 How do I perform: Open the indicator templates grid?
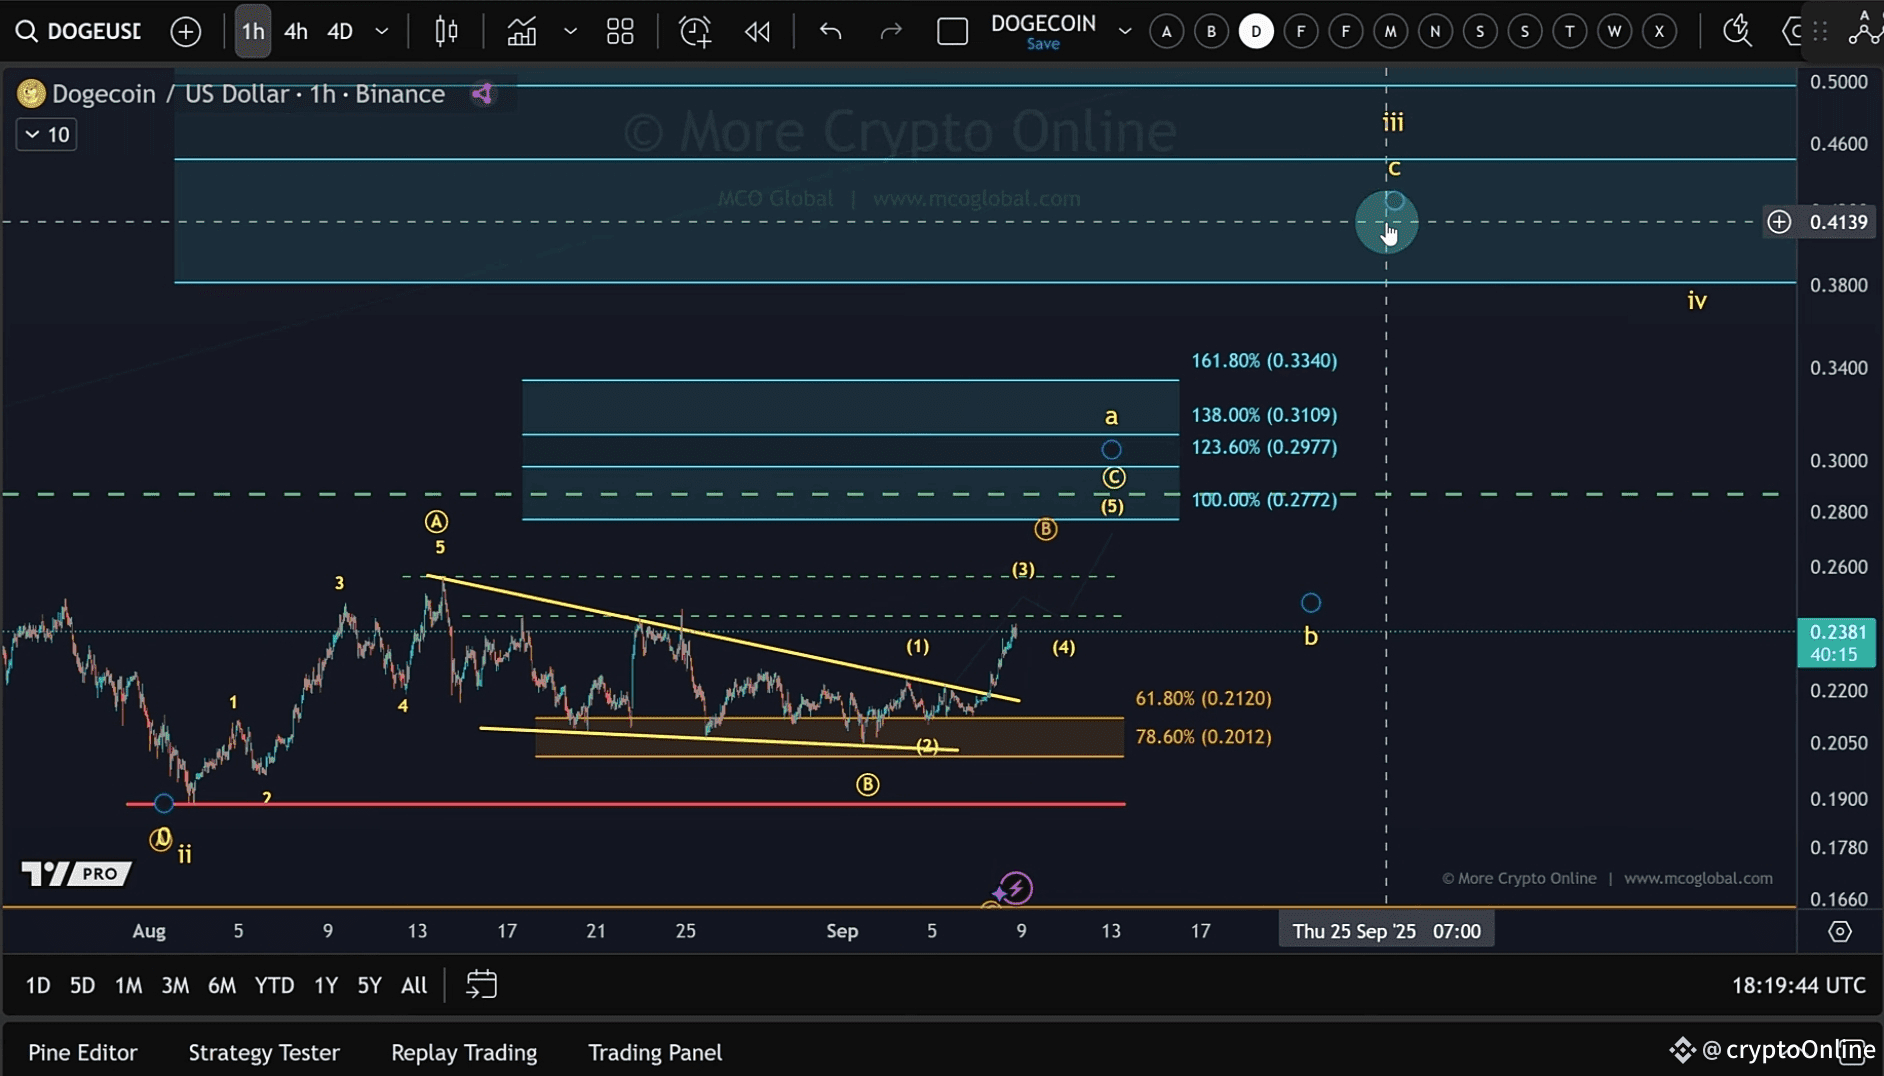[620, 31]
